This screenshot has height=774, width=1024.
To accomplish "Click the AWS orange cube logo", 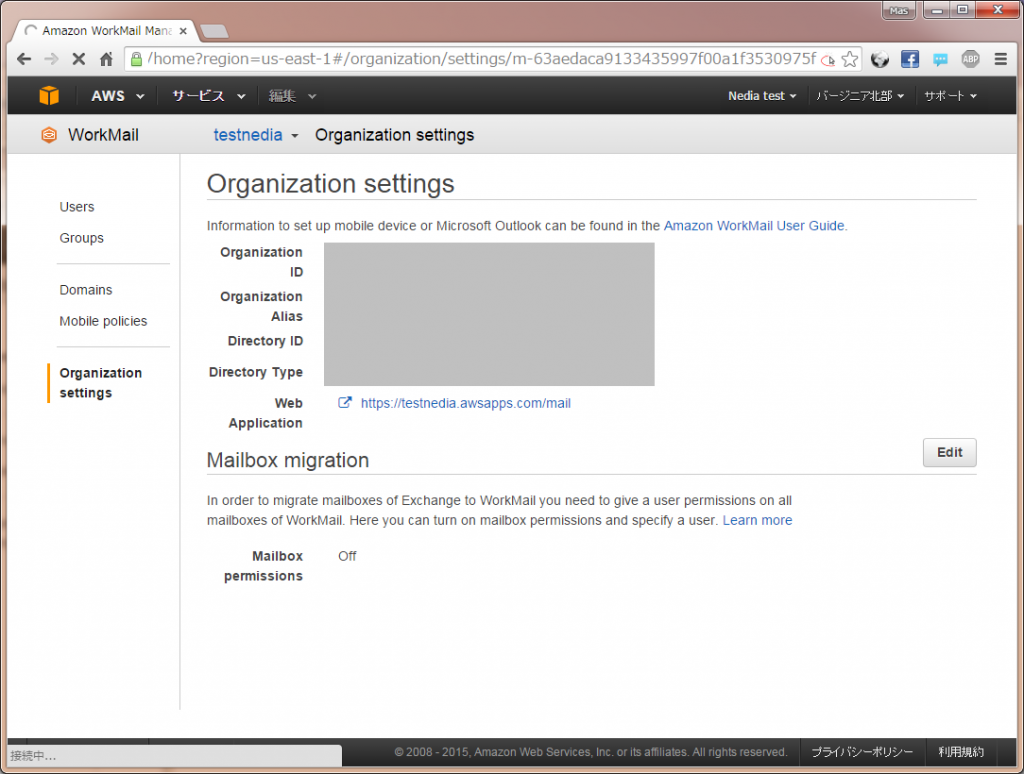I will click(x=49, y=95).
